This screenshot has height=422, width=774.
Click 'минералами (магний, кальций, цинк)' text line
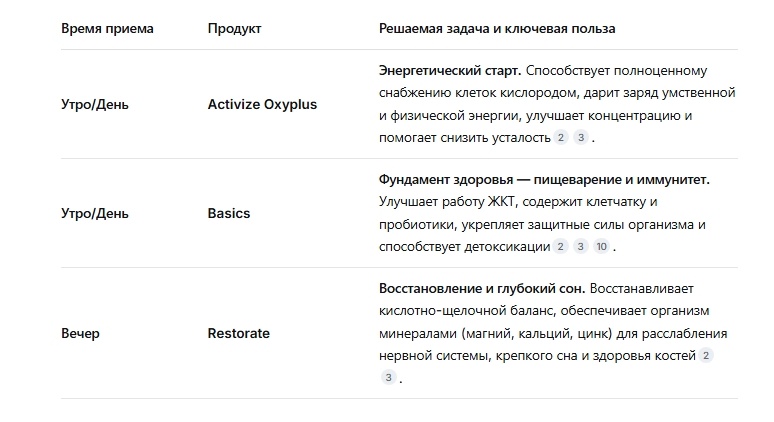click(496, 334)
